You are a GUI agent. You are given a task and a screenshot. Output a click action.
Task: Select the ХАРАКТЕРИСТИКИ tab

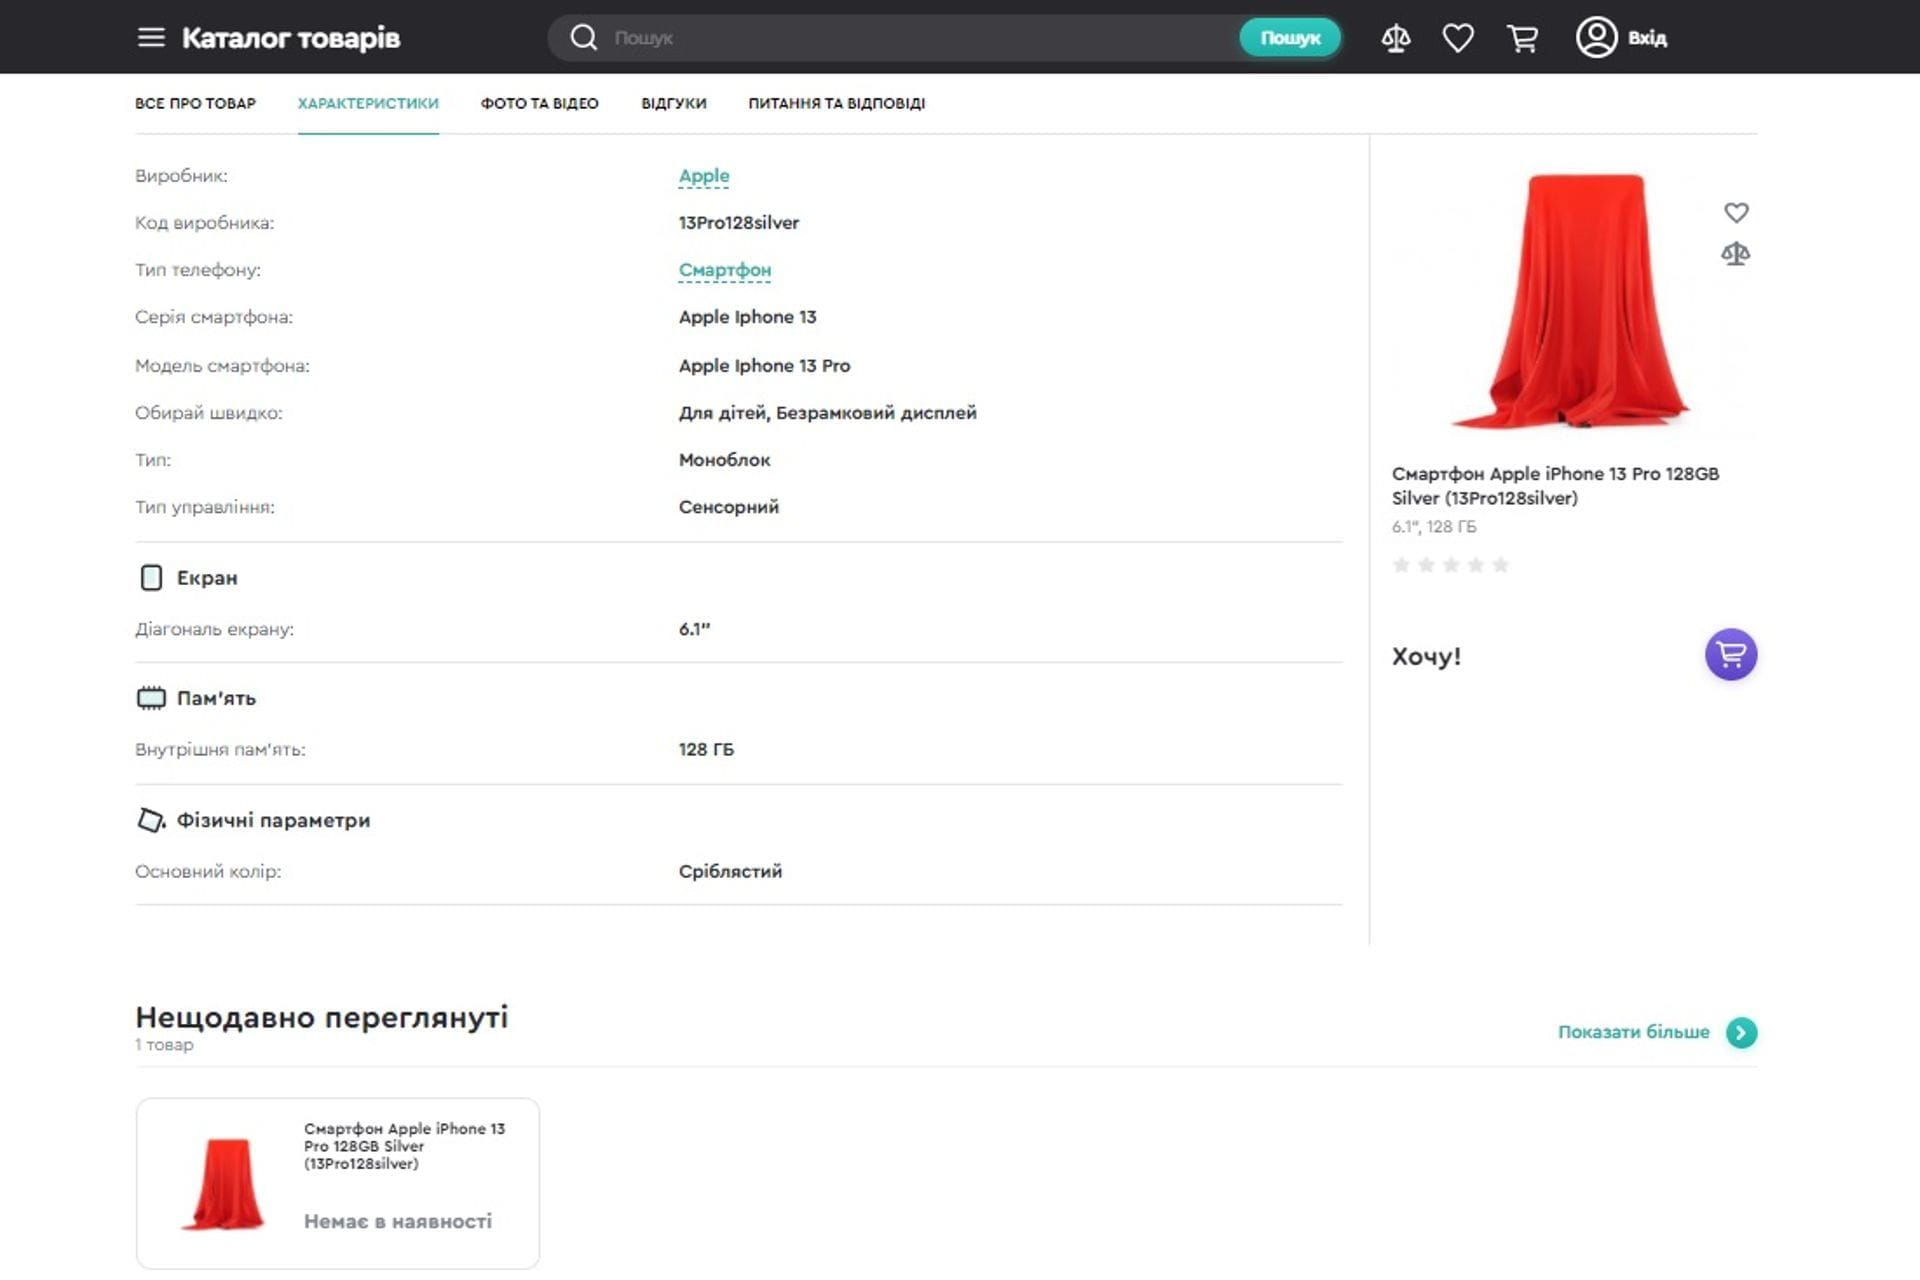[368, 103]
